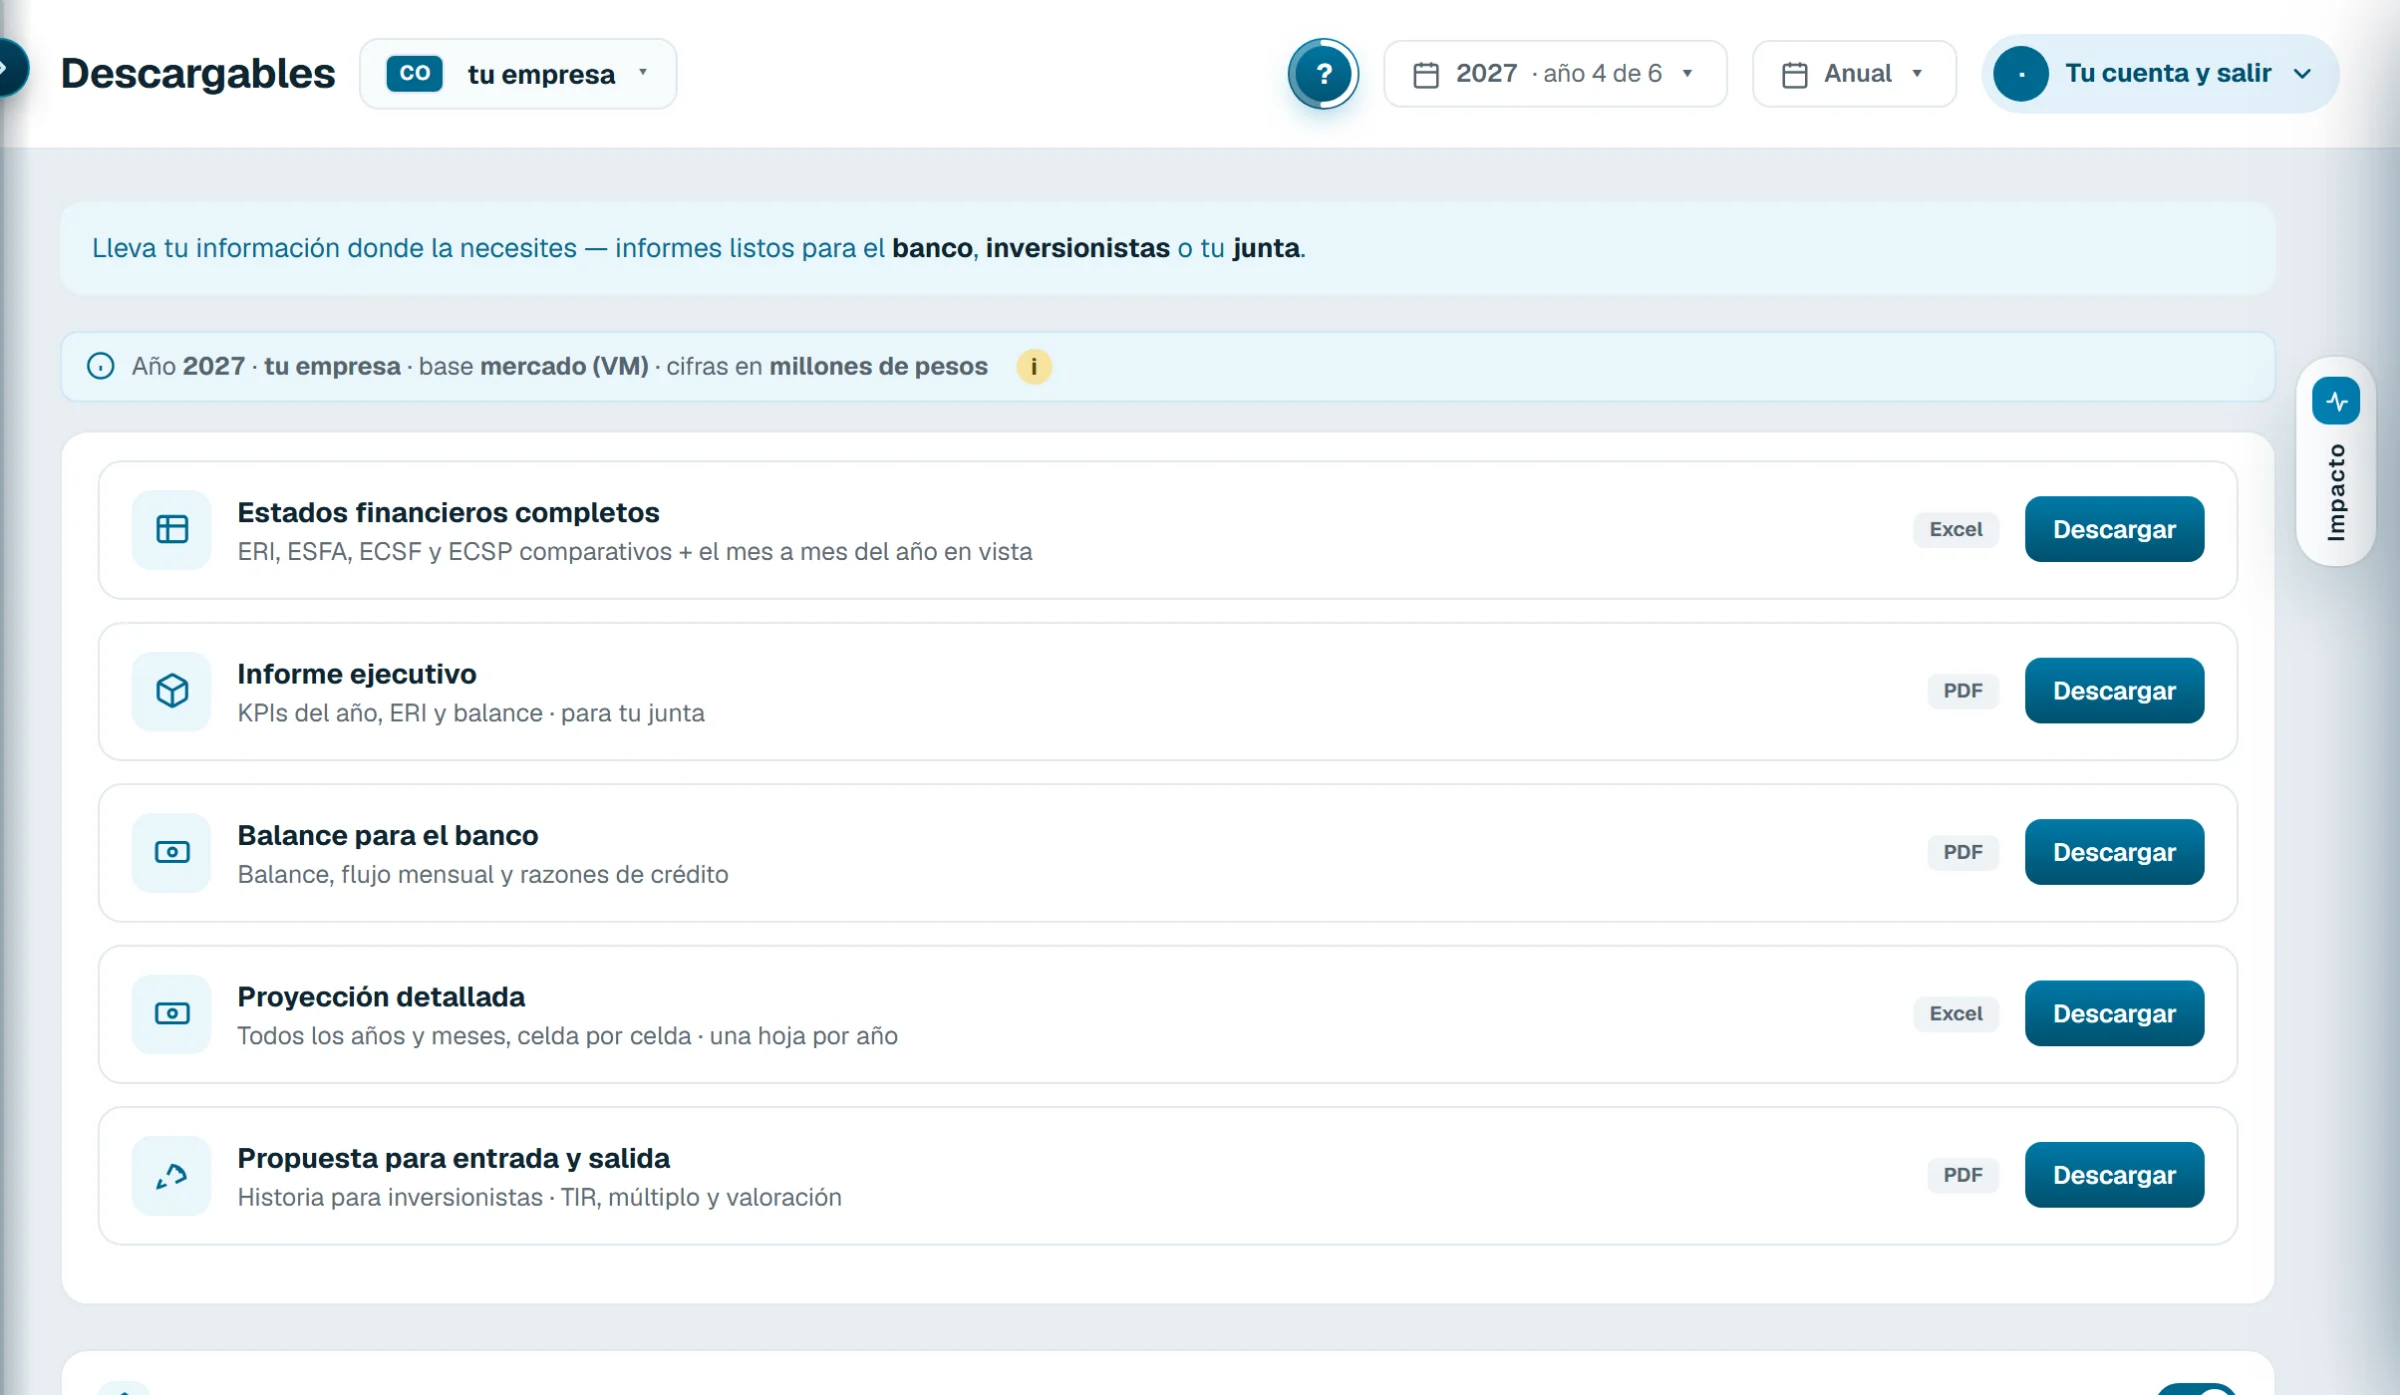This screenshot has height=1395, width=2400.
Task: Click the Impacto pulse icon
Action: pyautogui.click(x=2336, y=401)
